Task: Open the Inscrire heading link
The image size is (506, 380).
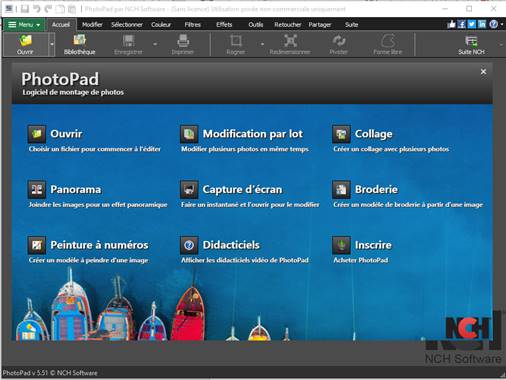Action: click(373, 245)
